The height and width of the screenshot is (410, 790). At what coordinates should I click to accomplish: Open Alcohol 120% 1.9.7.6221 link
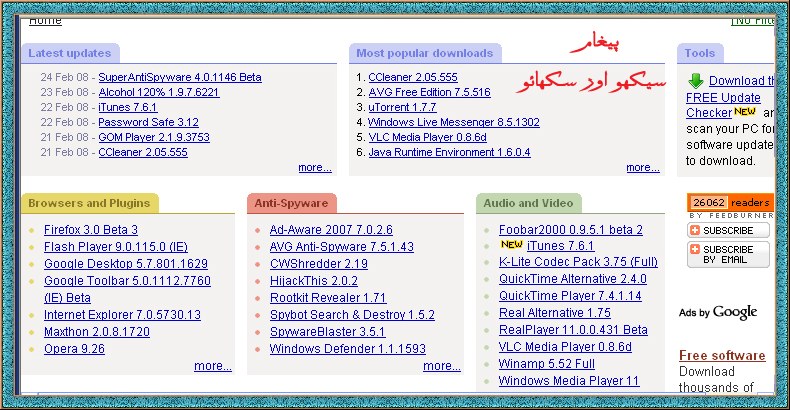tap(159, 92)
